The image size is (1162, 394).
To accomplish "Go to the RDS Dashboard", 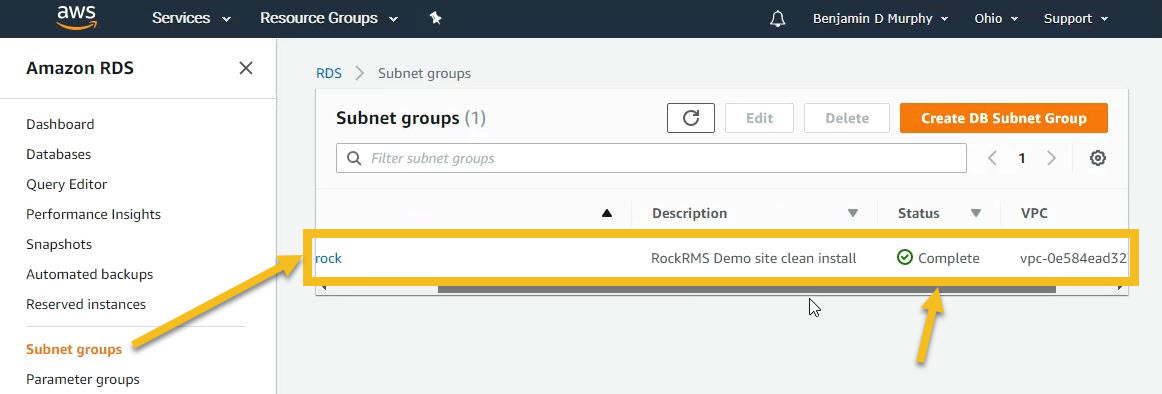I will 60,124.
